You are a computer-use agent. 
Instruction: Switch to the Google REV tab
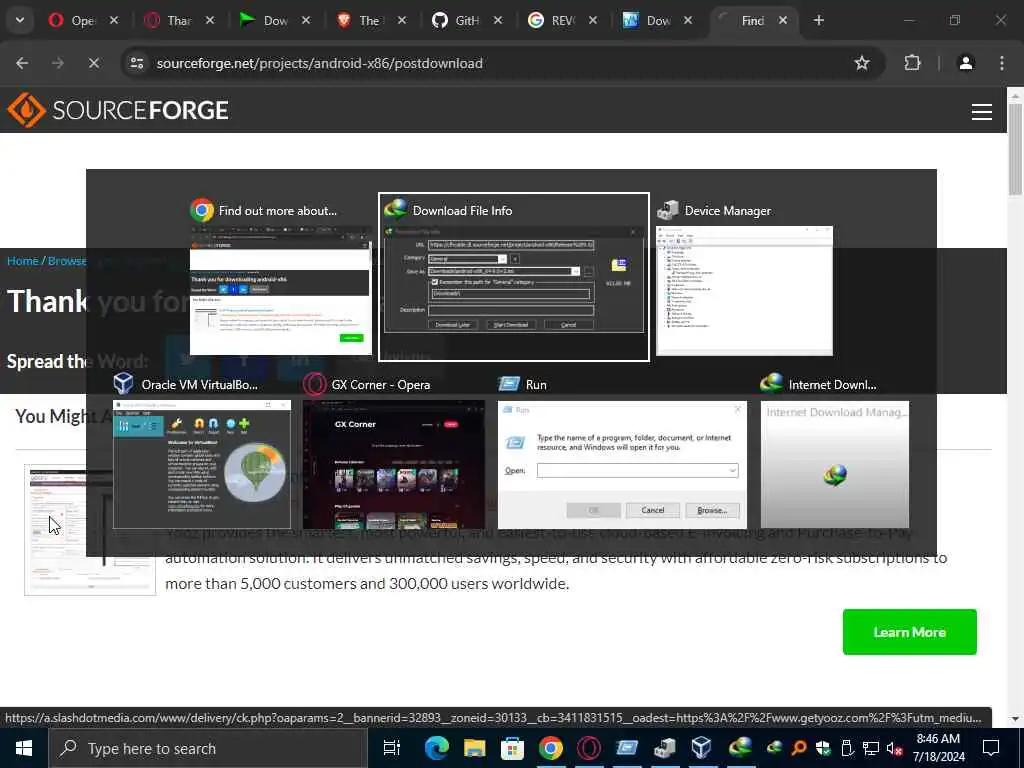pos(562,20)
